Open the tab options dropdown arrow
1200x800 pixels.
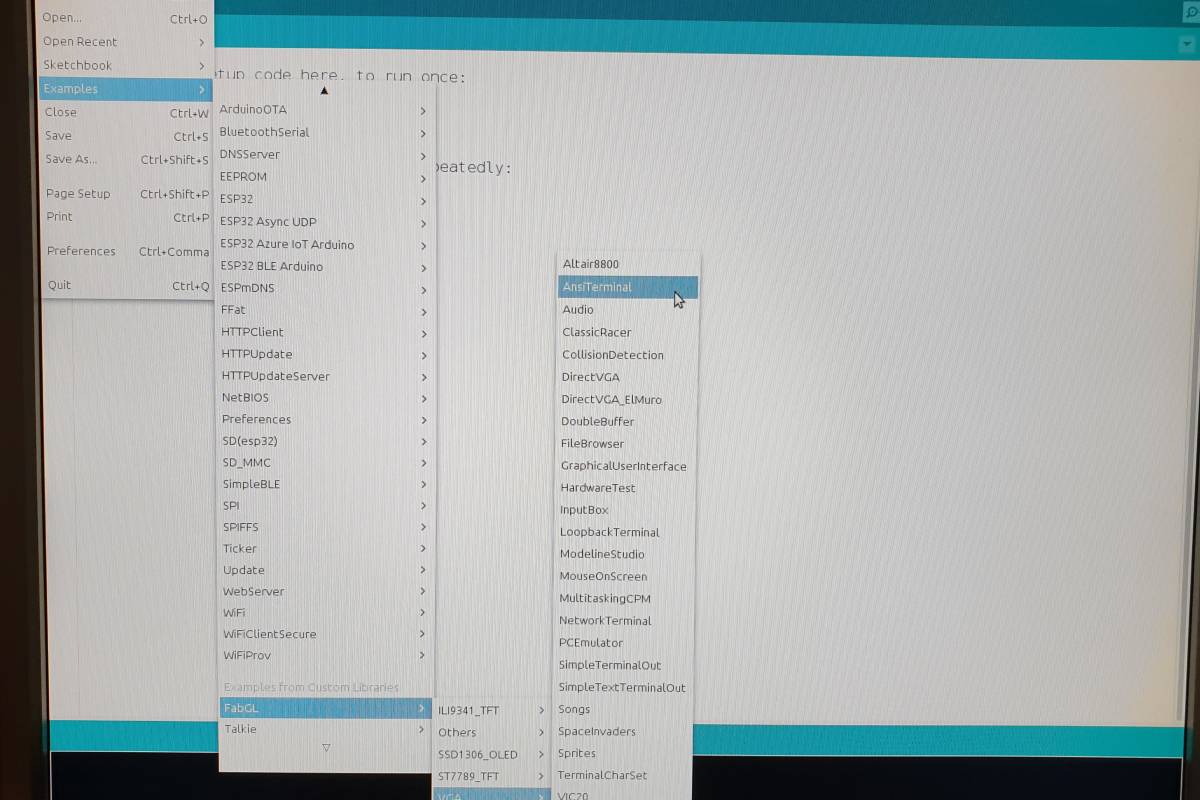[1187, 44]
